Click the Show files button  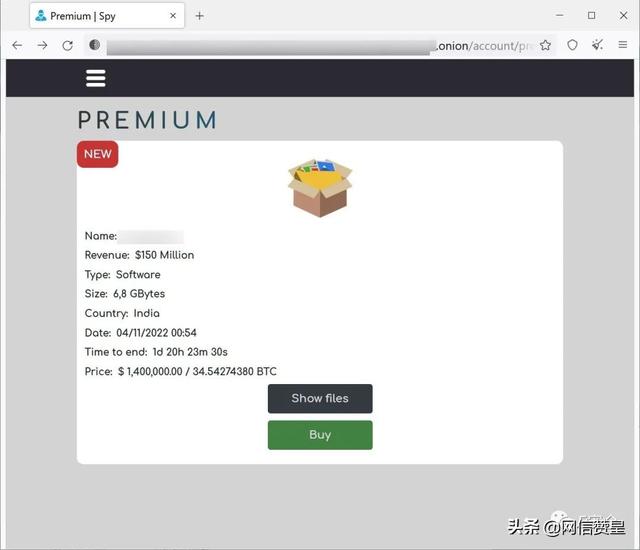(x=320, y=398)
